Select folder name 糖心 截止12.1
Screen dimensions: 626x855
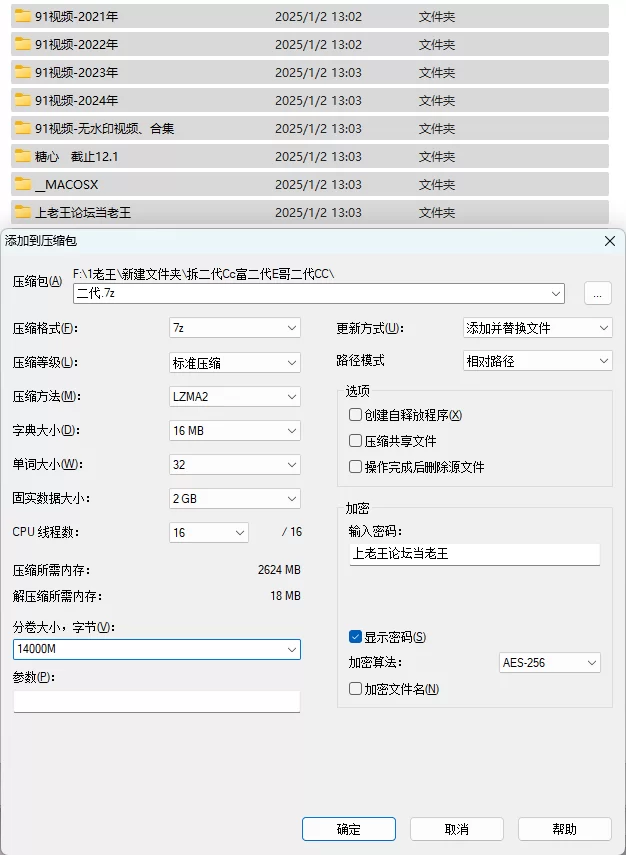tap(76, 156)
